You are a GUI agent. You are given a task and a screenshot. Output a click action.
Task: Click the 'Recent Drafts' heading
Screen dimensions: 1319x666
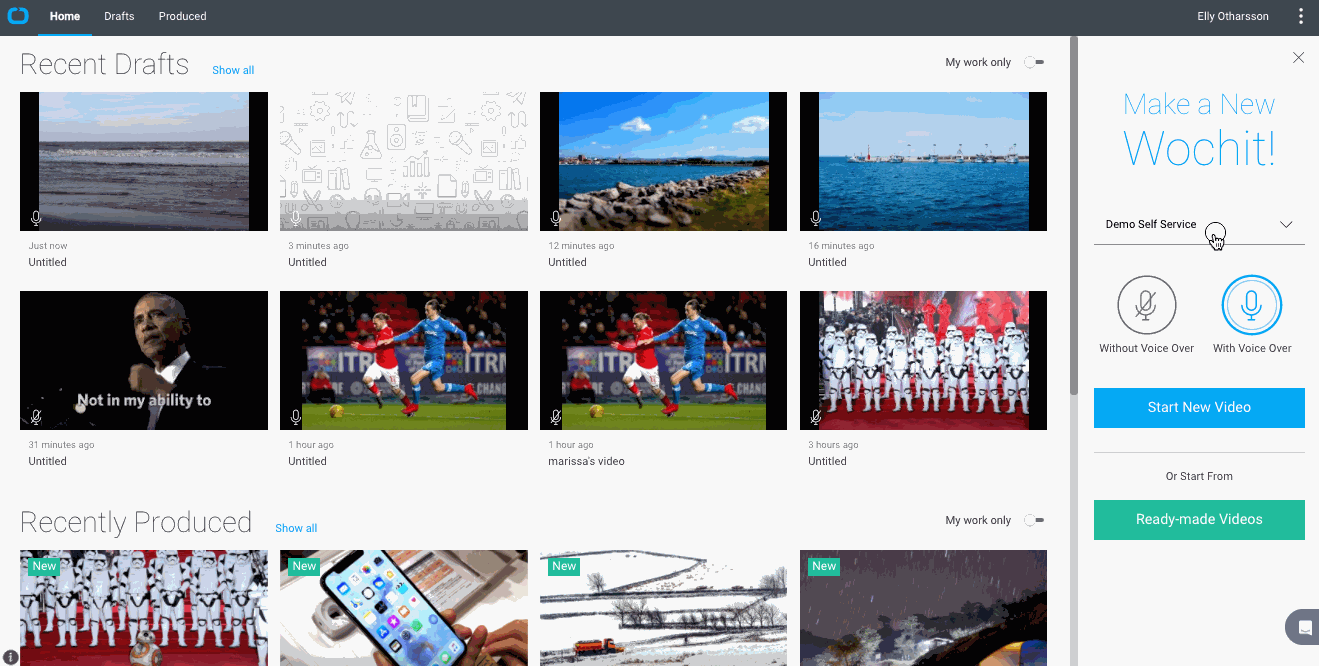pyautogui.click(x=105, y=64)
